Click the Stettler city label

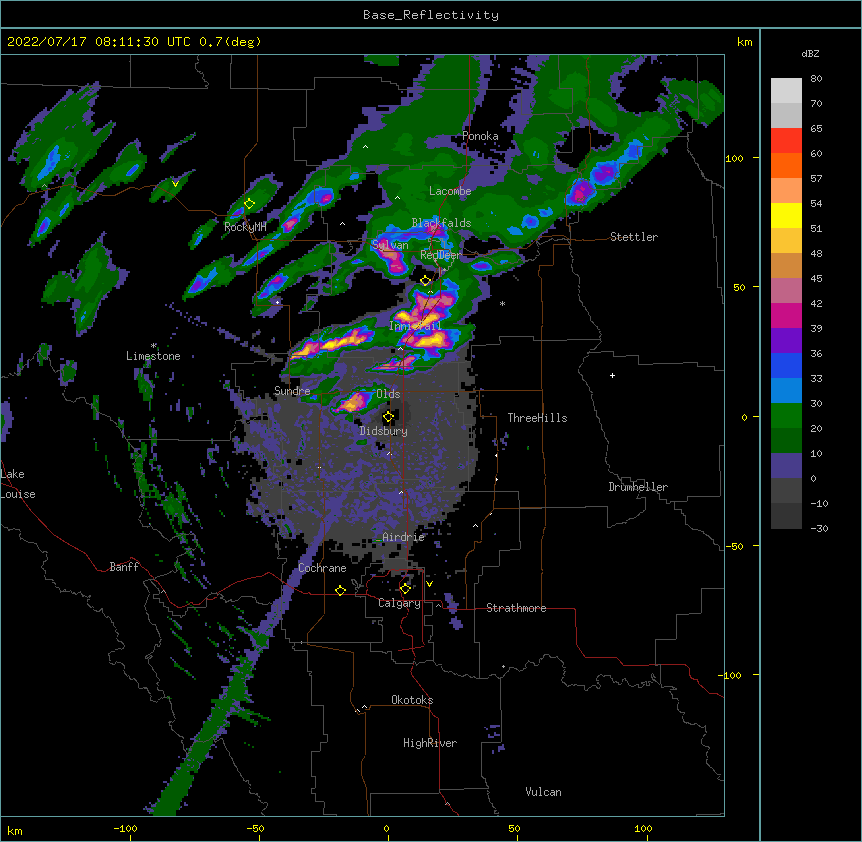tap(634, 237)
